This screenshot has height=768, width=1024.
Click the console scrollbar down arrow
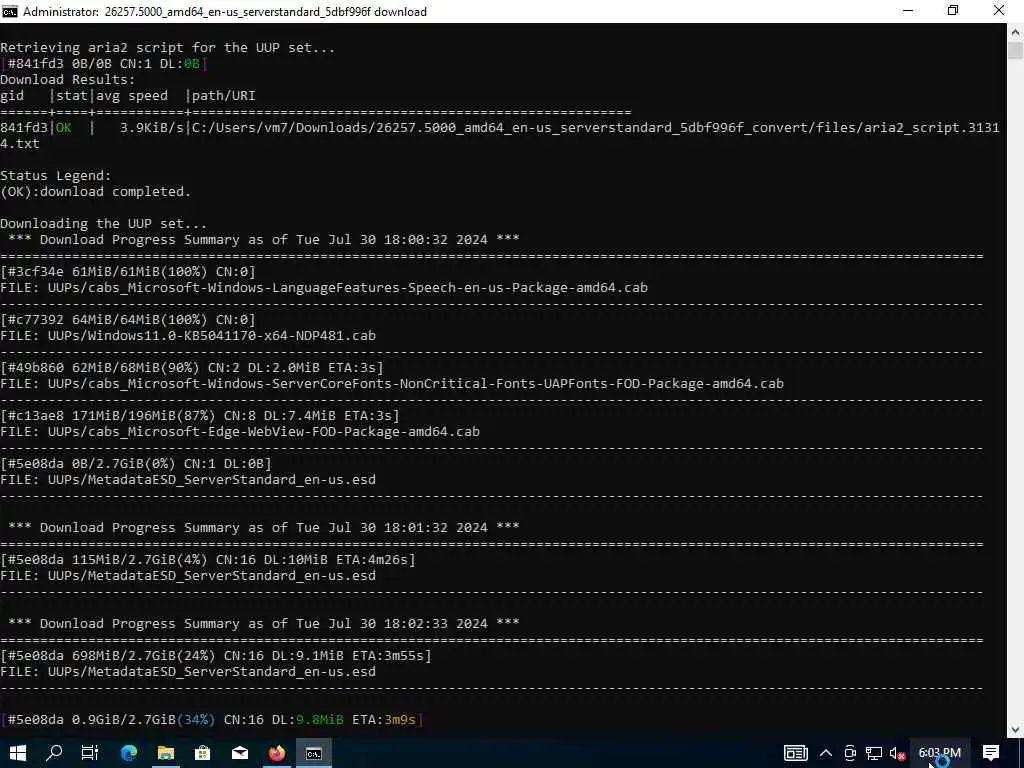[1016, 729]
